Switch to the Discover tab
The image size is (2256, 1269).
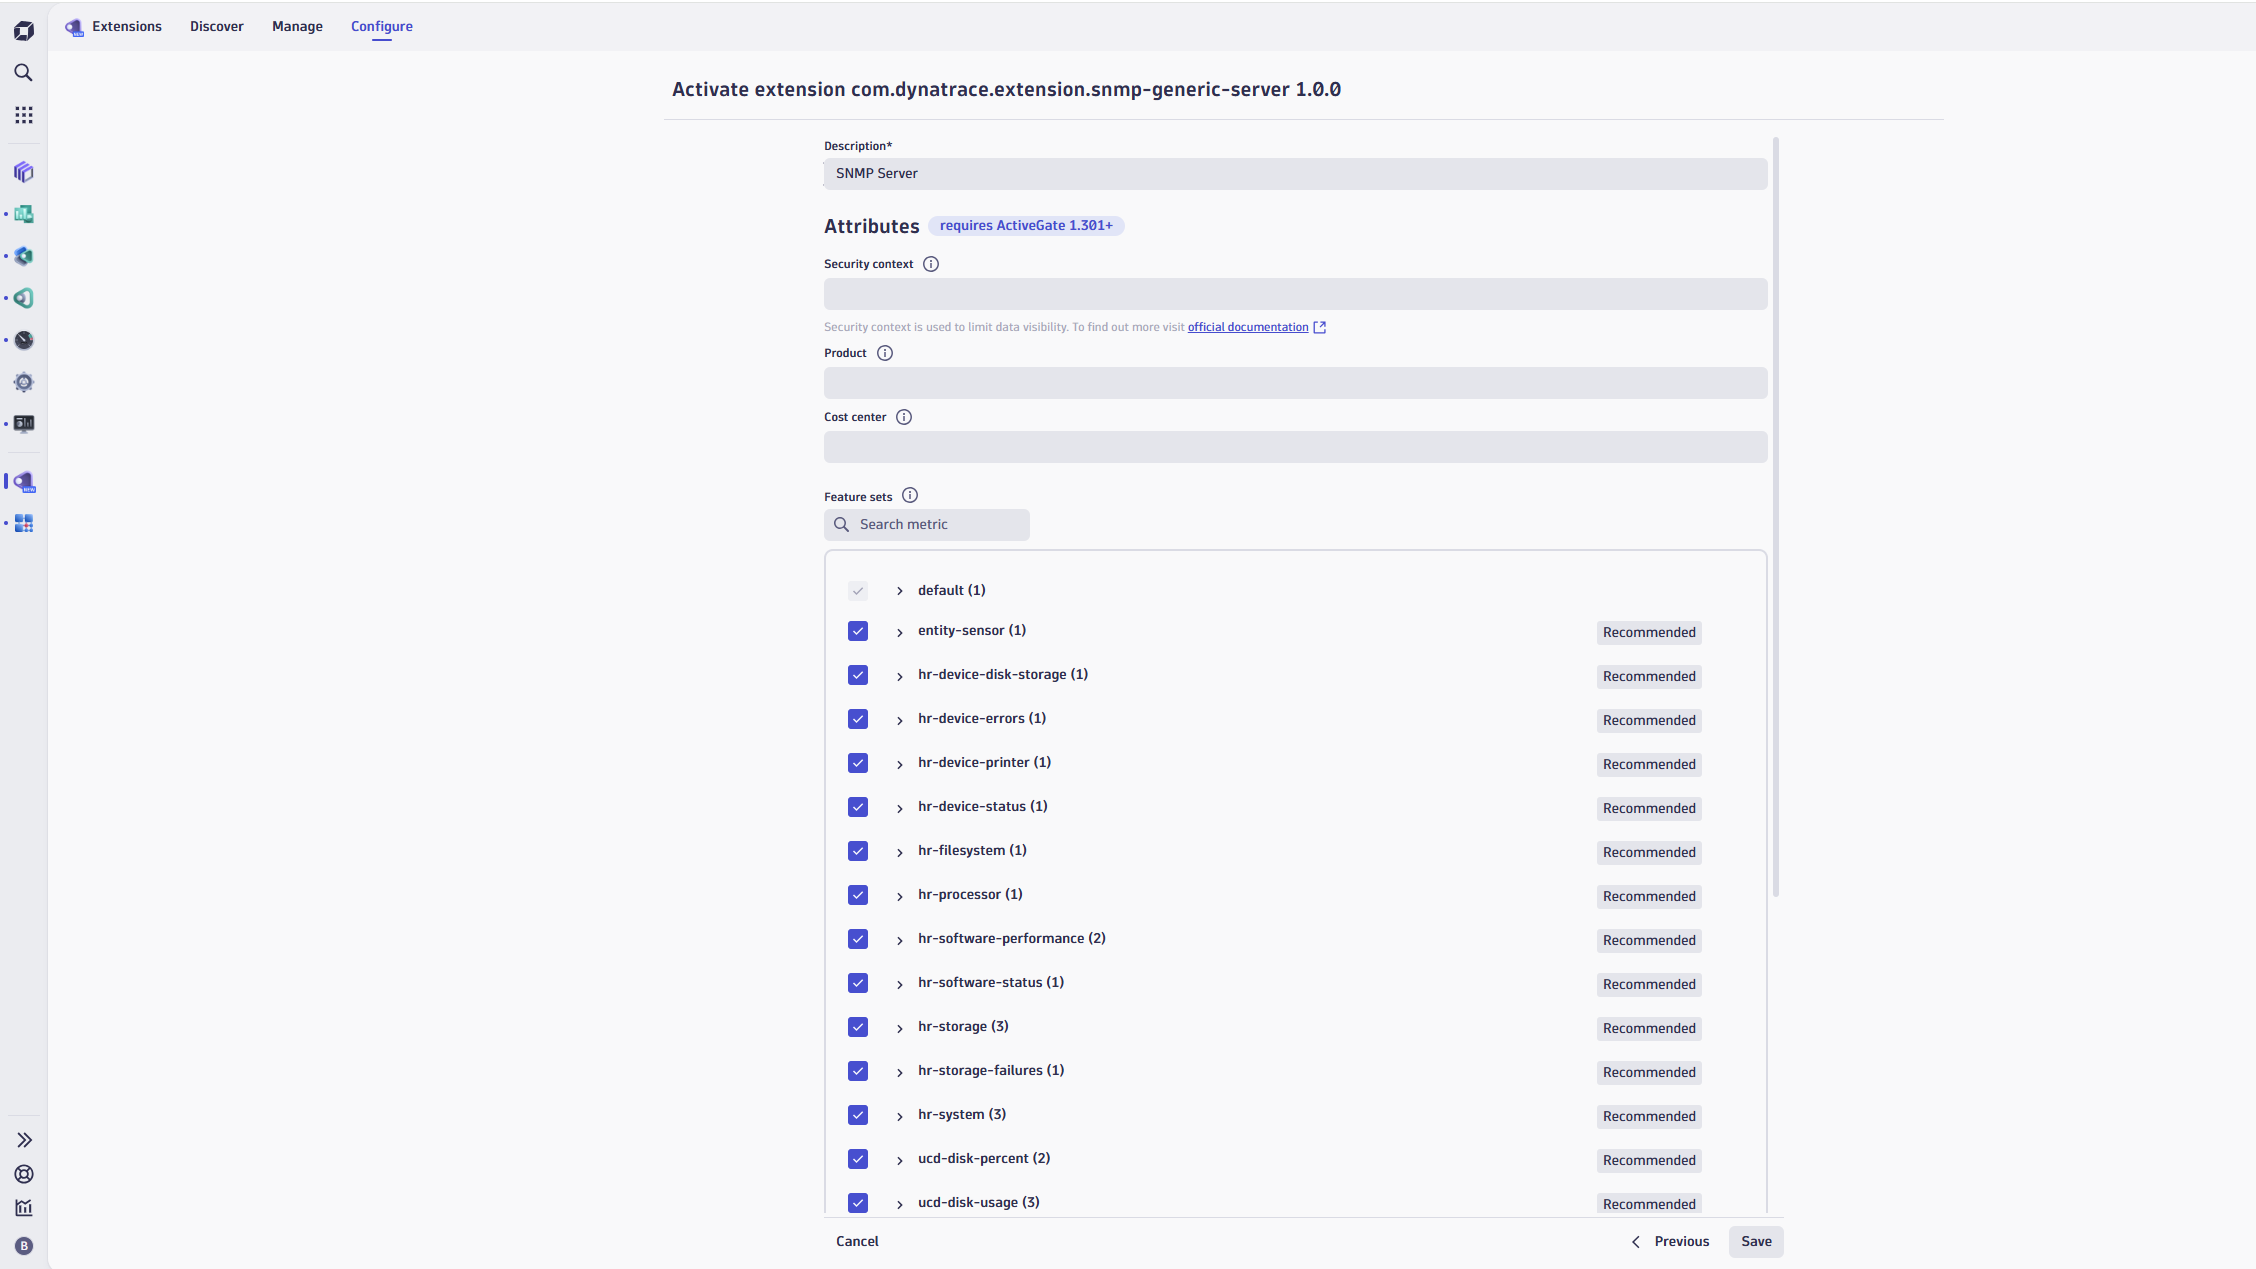(217, 26)
